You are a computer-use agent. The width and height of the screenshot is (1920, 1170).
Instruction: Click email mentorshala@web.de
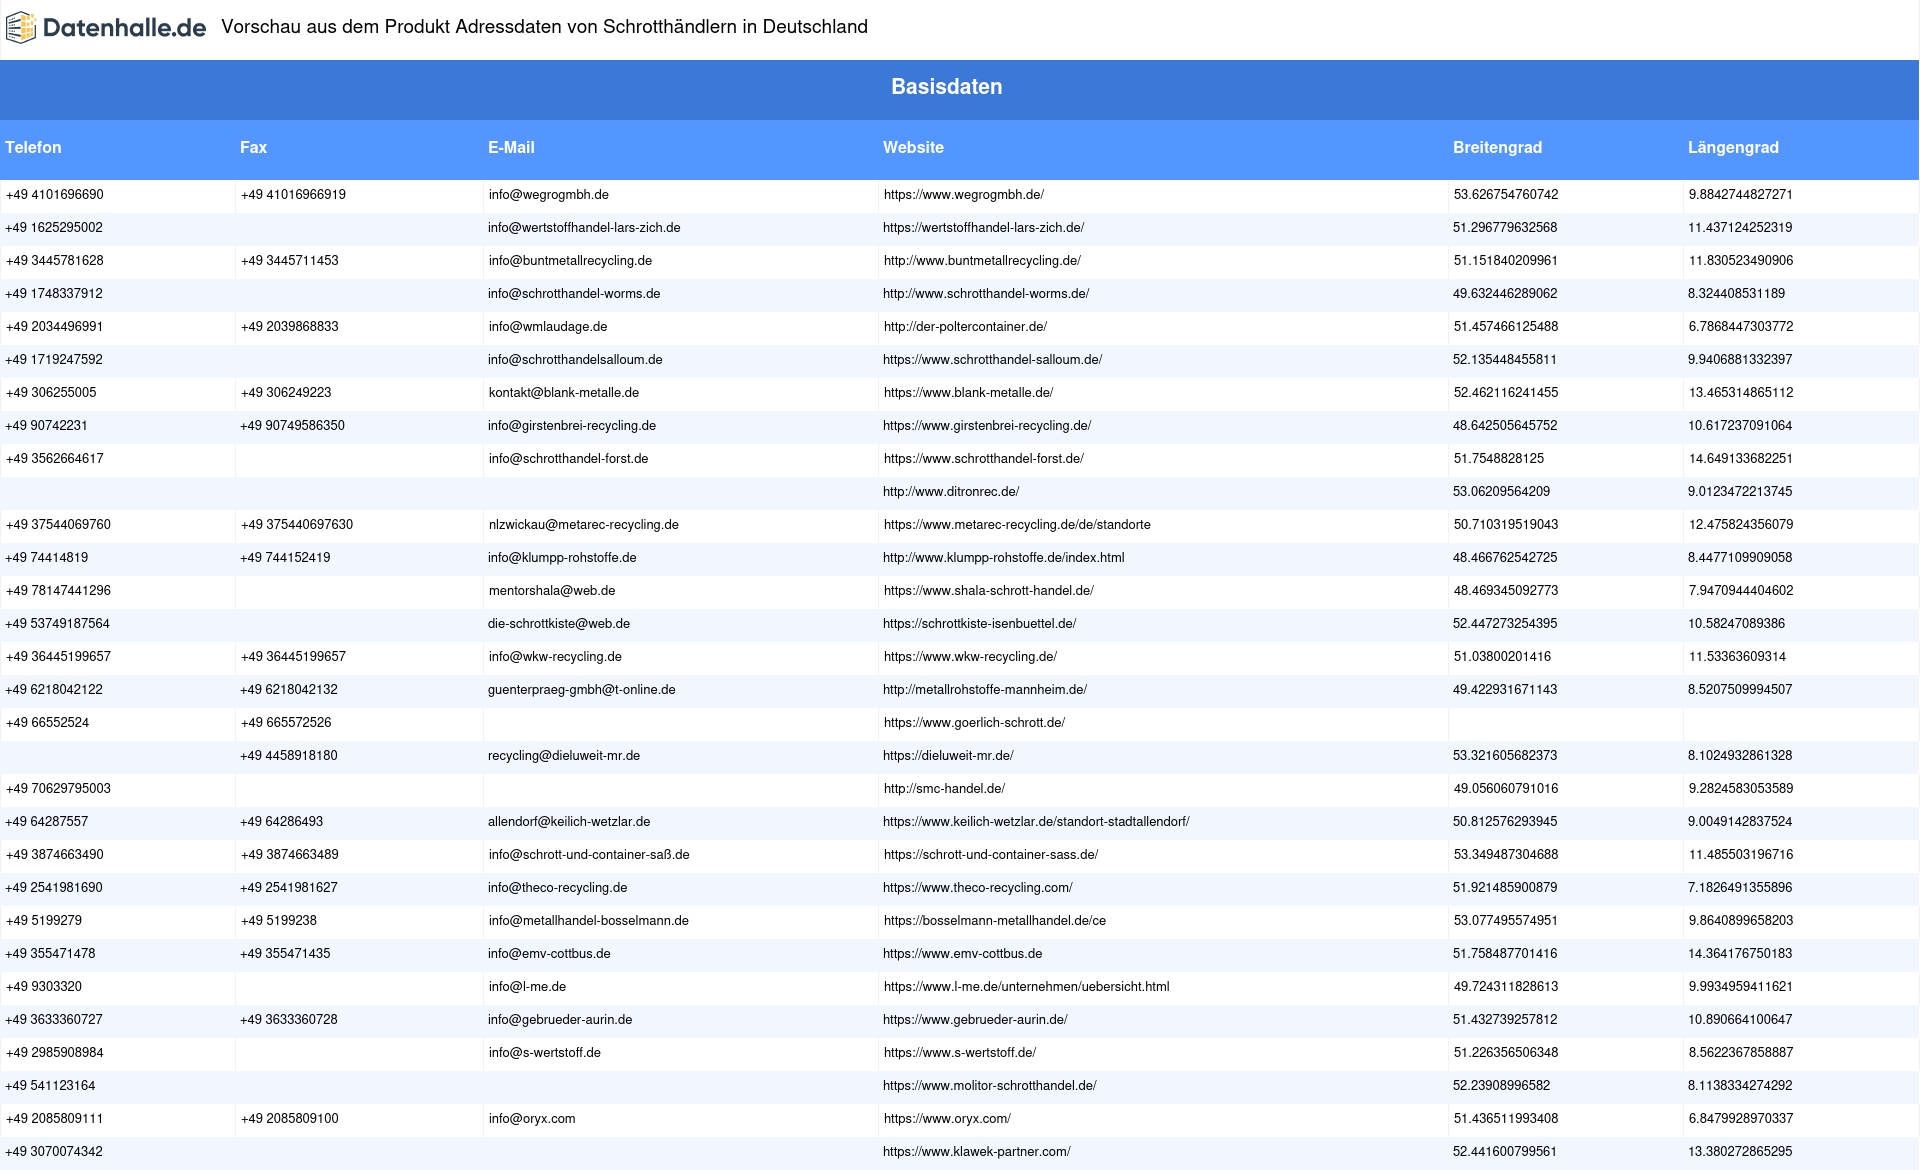[x=552, y=591]
